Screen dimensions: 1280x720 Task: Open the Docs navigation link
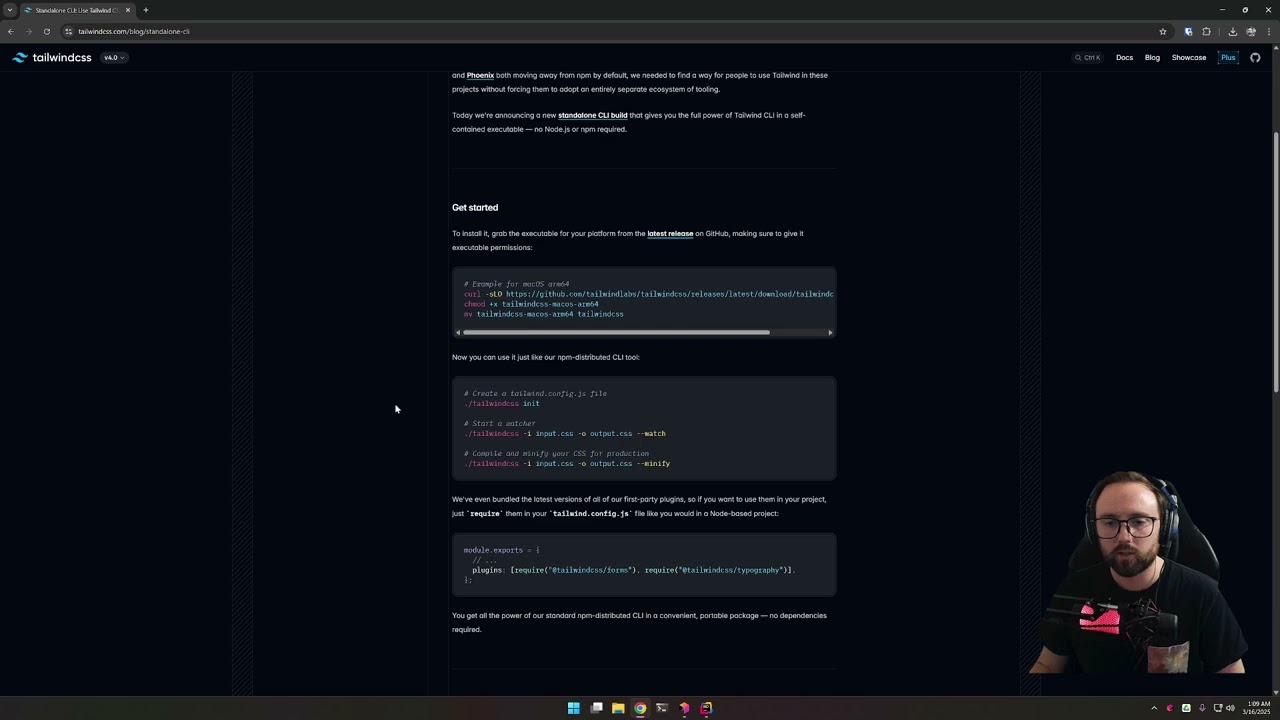[1124, 58]
